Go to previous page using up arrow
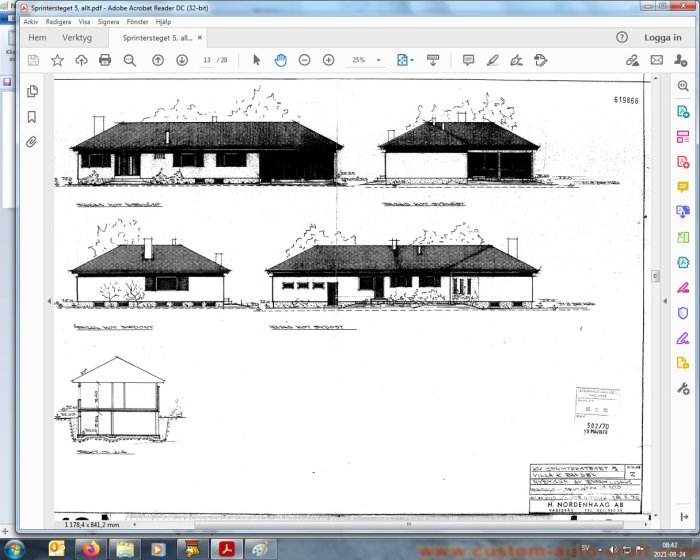 pos(158,60)
